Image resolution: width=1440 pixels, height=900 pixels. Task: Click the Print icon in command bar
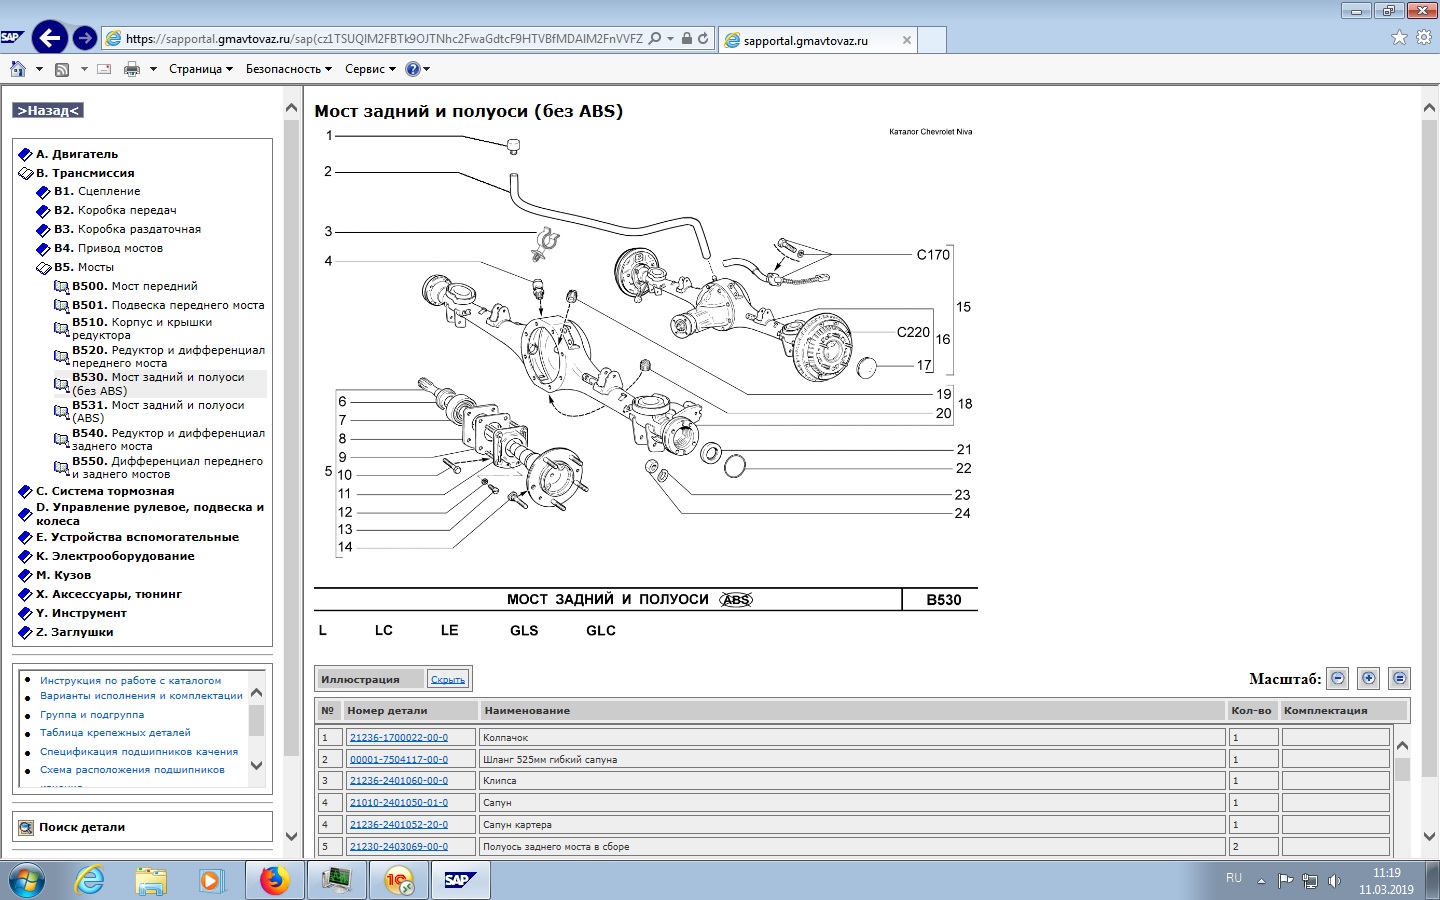tap(131, 69)
